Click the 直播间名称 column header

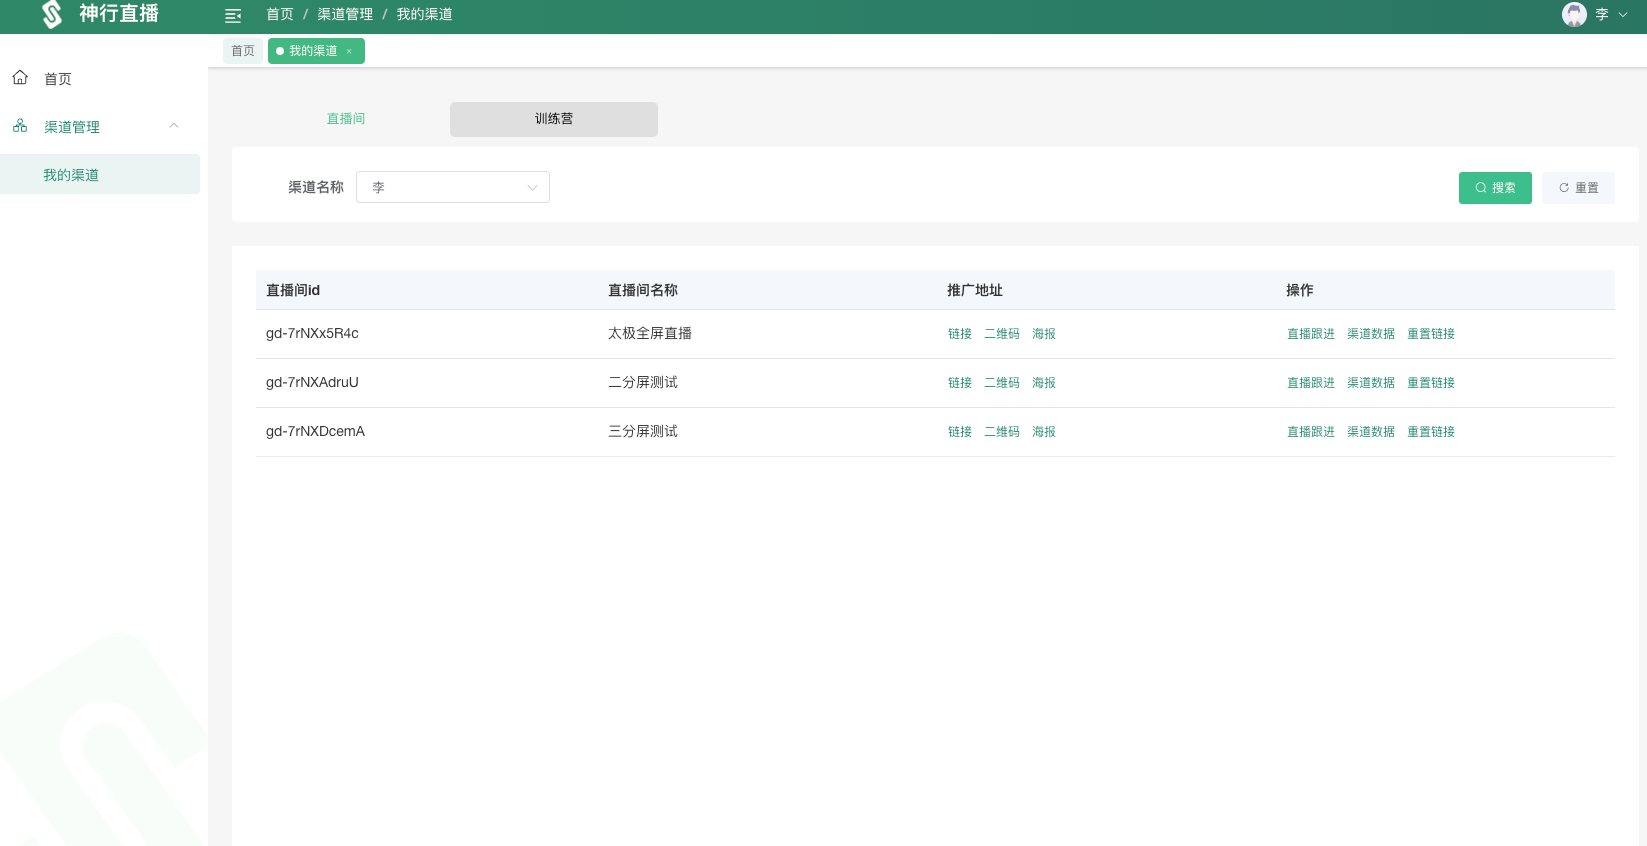[643, 290]
